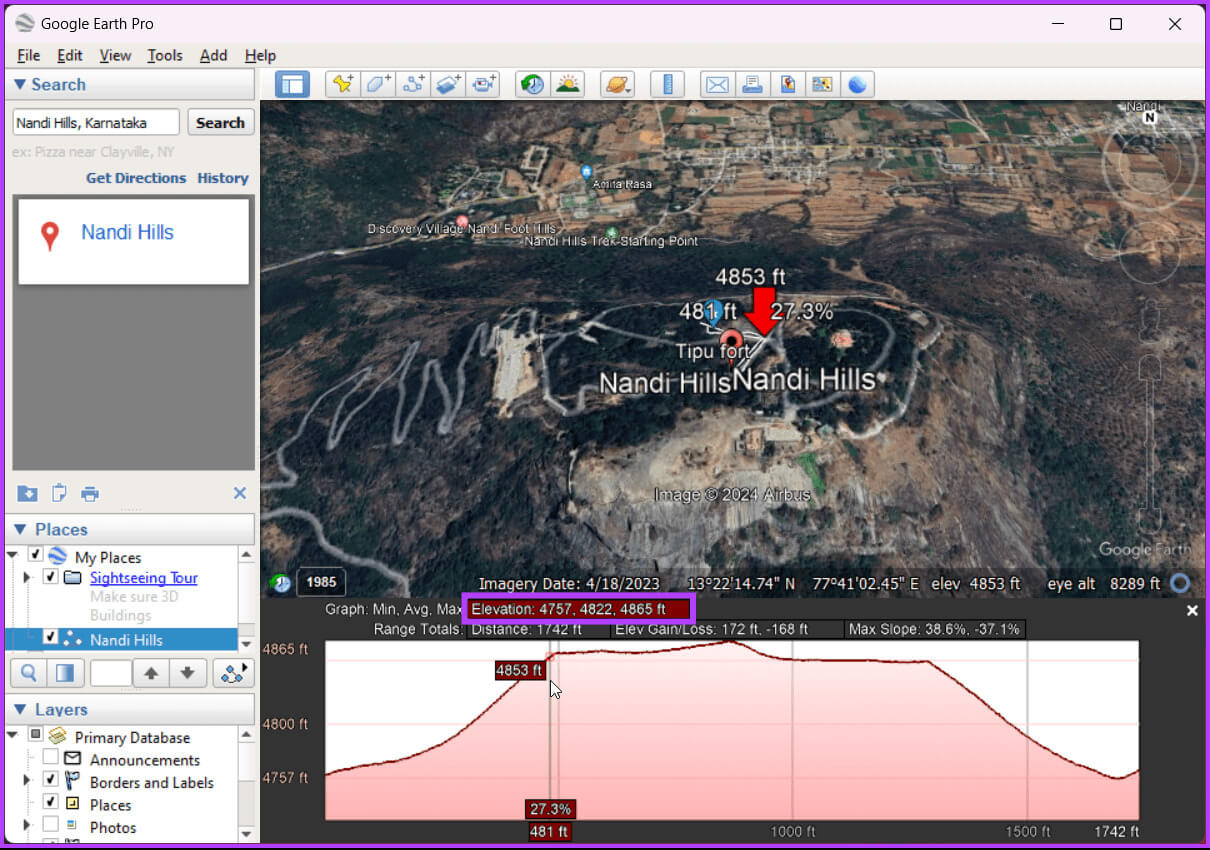
Task: Move selected place down with arrow button
Action: click(188, 673)
